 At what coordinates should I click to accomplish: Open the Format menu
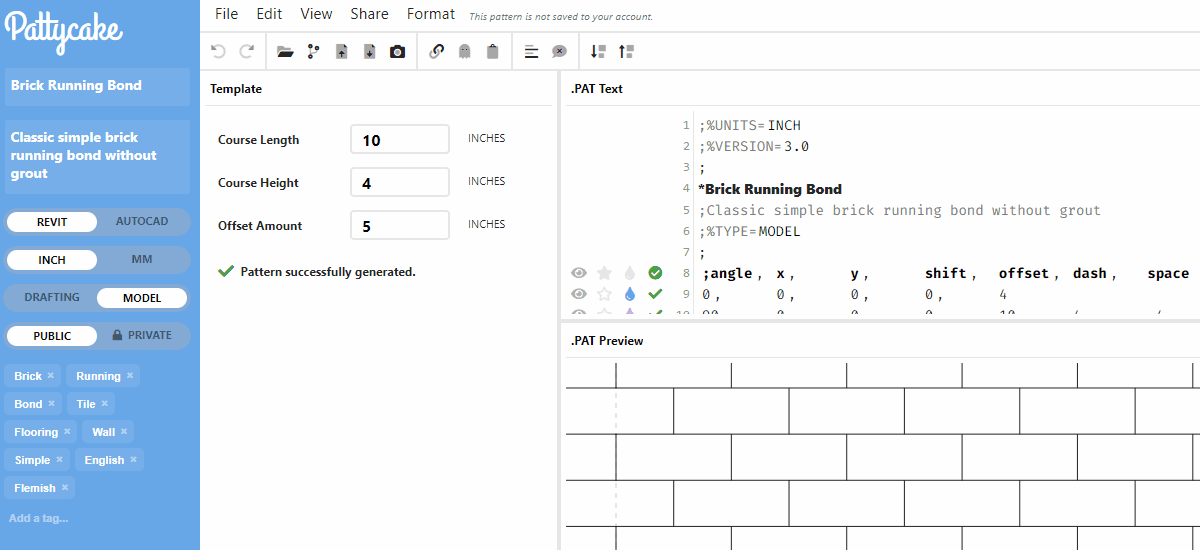tap(431, 14)
